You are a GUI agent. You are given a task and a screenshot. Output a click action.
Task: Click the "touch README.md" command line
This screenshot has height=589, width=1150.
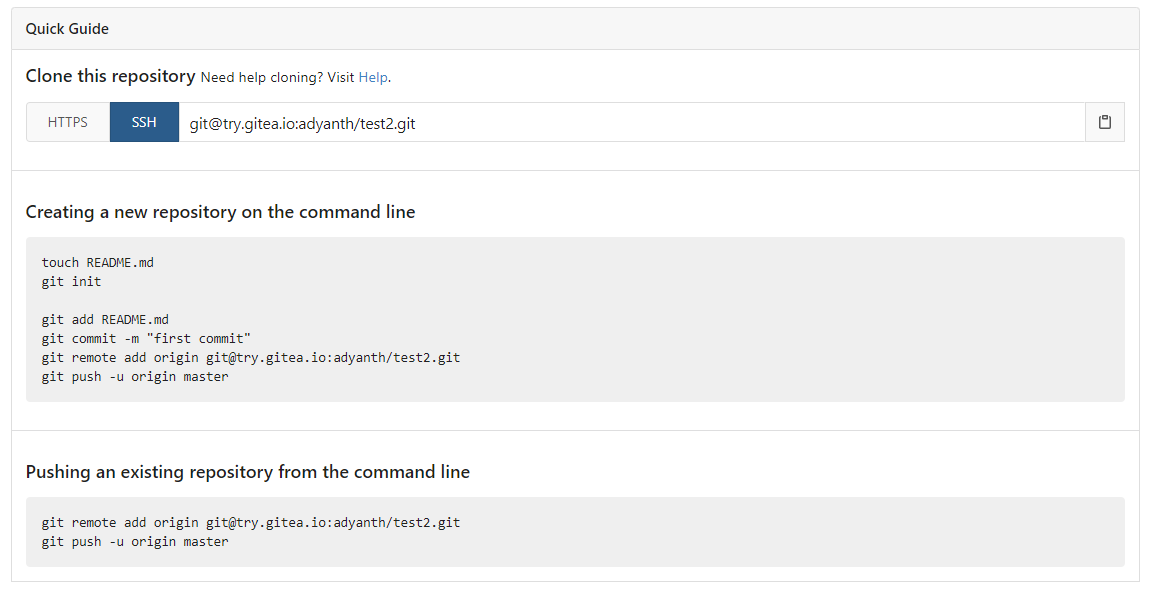click(x=97, y=263)
